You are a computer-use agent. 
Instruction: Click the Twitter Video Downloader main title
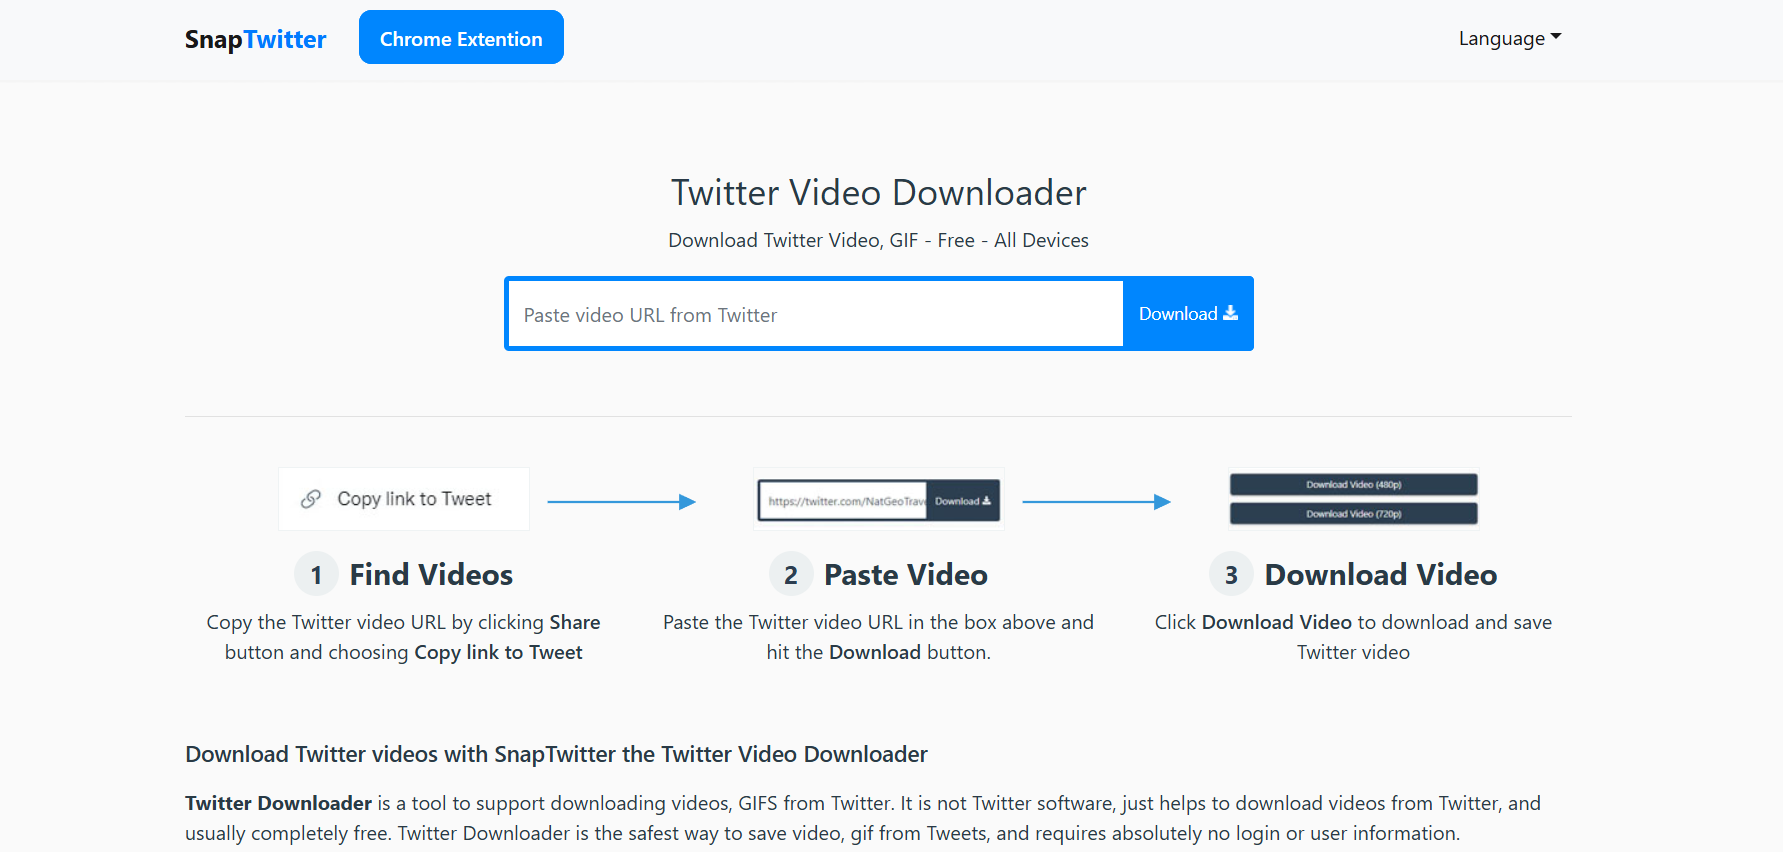pyautogui.click(x=878, y=192)
